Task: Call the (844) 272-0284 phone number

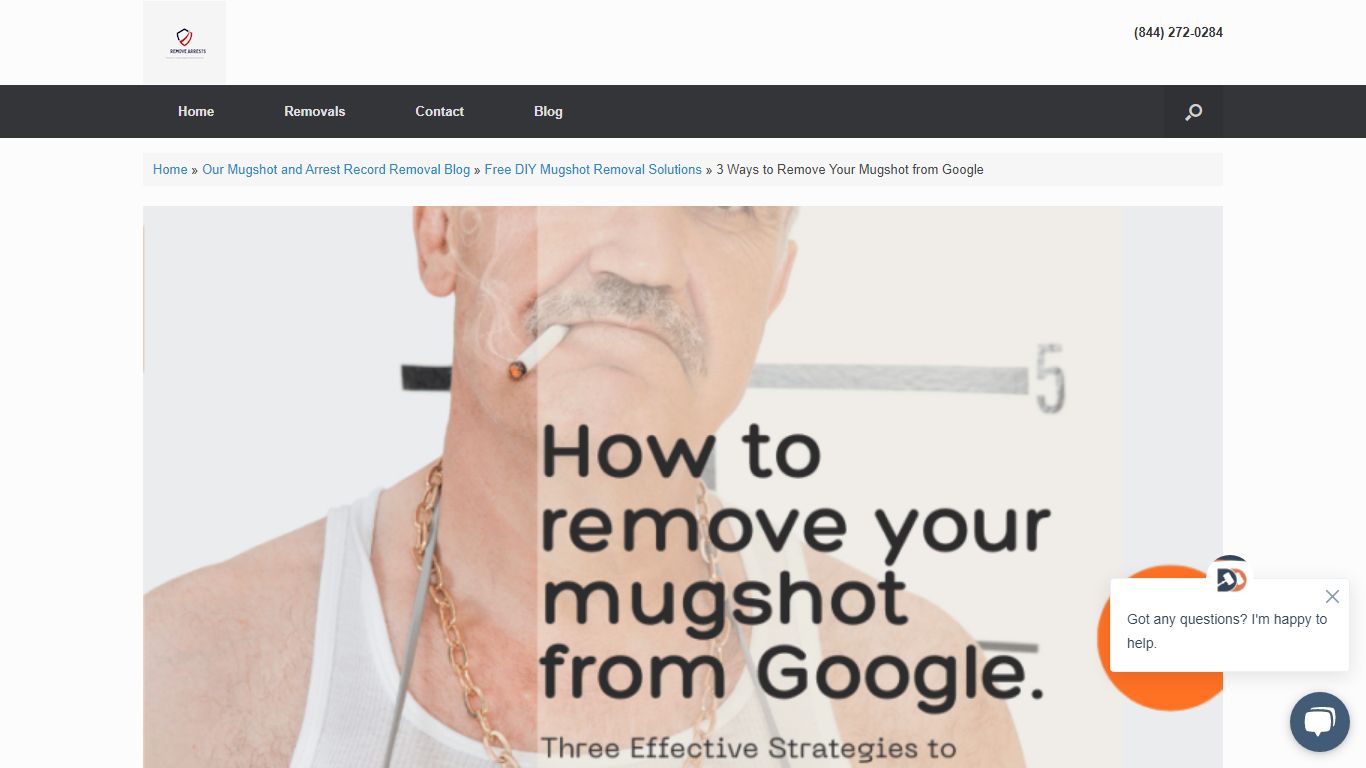Action: coord(1177,32)
